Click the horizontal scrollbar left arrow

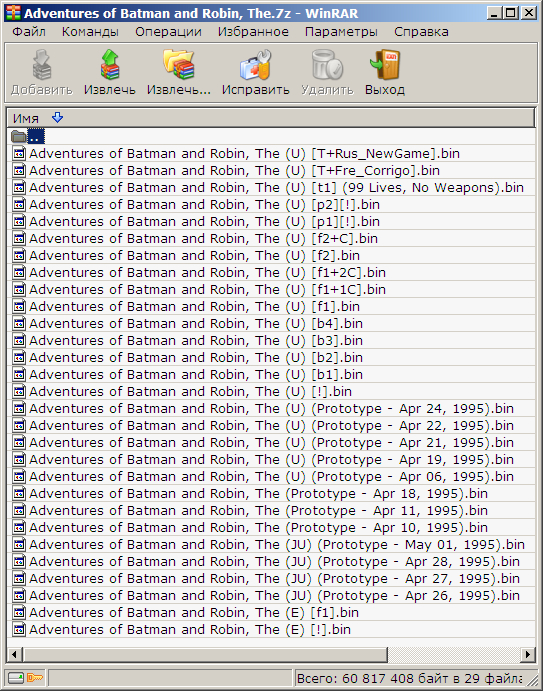(14, 654)
